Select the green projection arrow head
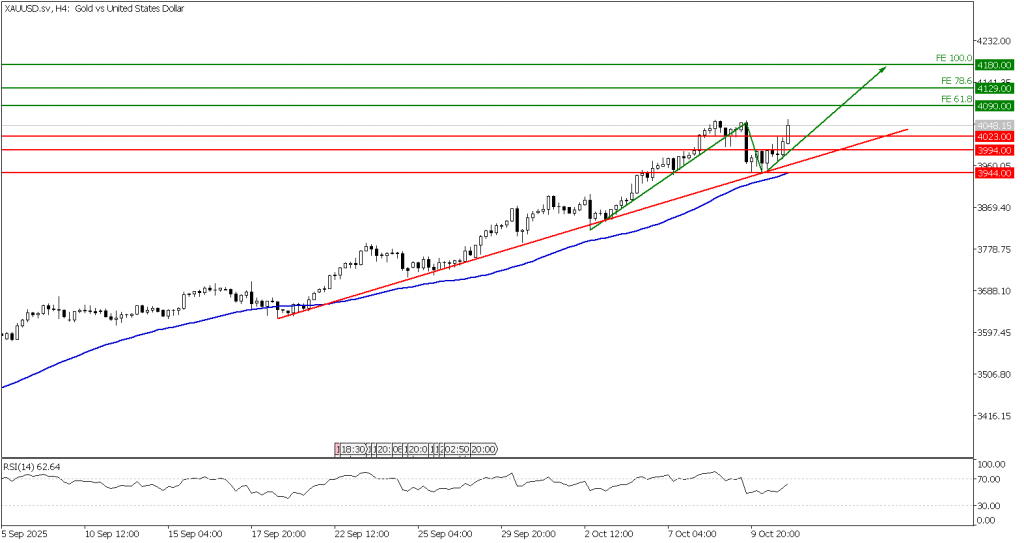 tap(881, 70)
